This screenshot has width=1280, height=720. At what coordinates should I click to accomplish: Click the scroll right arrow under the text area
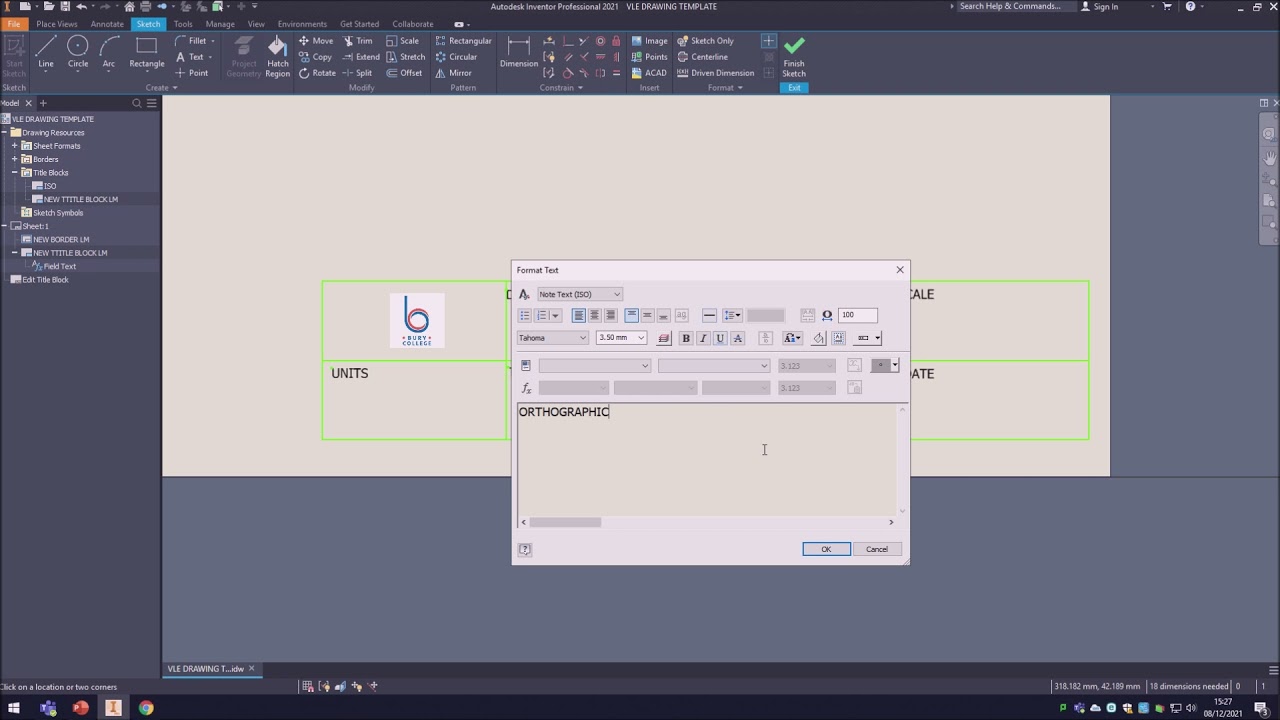(891, 522)
